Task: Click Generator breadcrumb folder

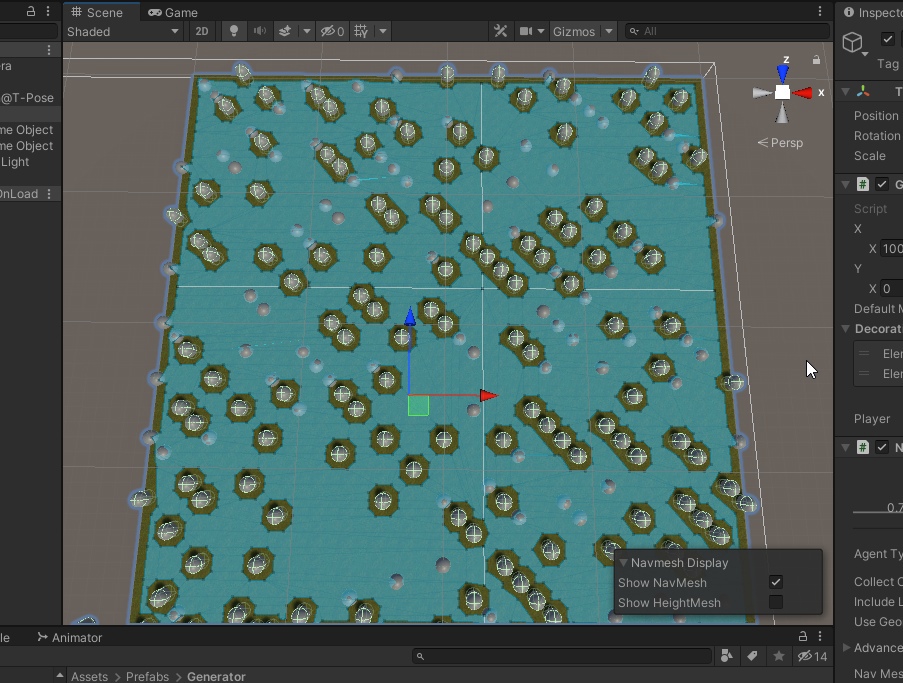Action: pos(216,676)
